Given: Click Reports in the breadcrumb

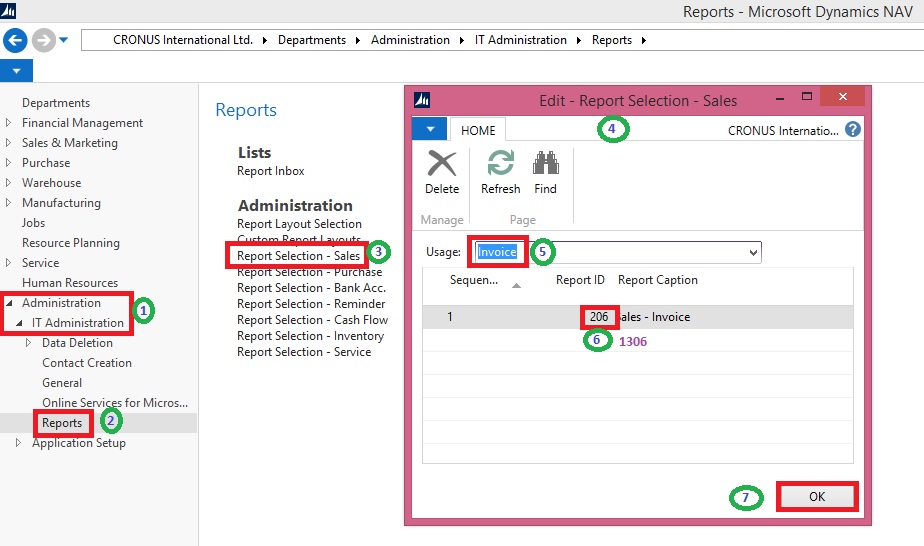Looking at the screenshot, I should click(x=612, y=40).
